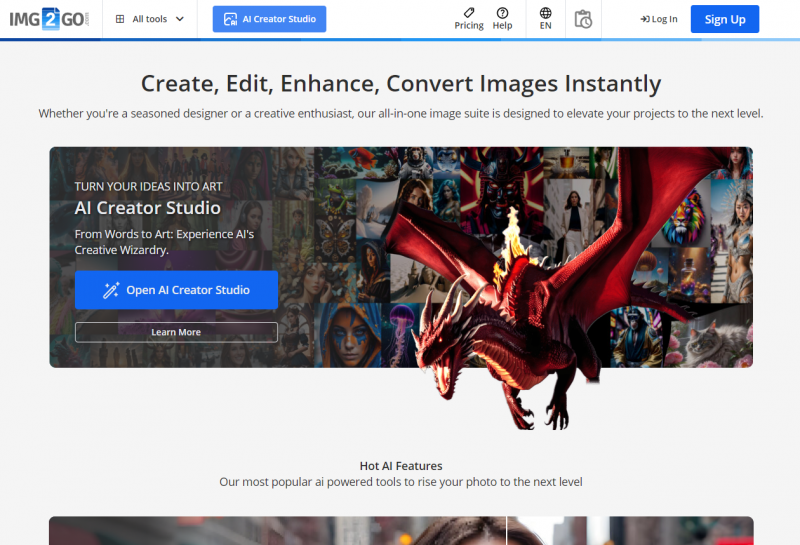The image size is (800, 545).
Task: Click the All tools grid icon
Action: 121,19
